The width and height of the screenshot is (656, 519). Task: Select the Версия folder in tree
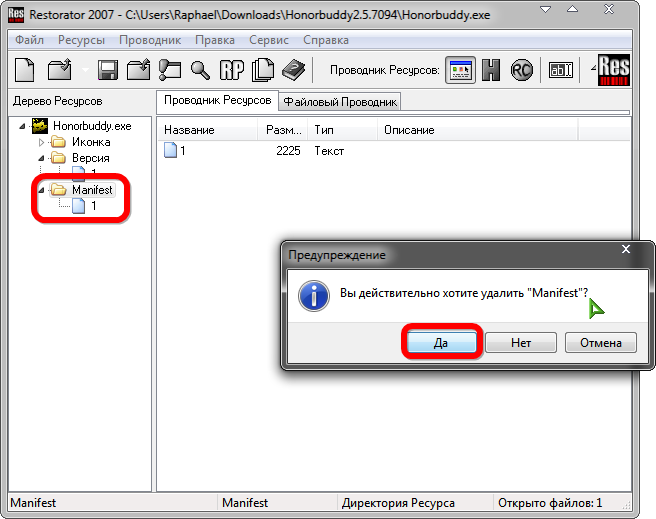(91, 158)
